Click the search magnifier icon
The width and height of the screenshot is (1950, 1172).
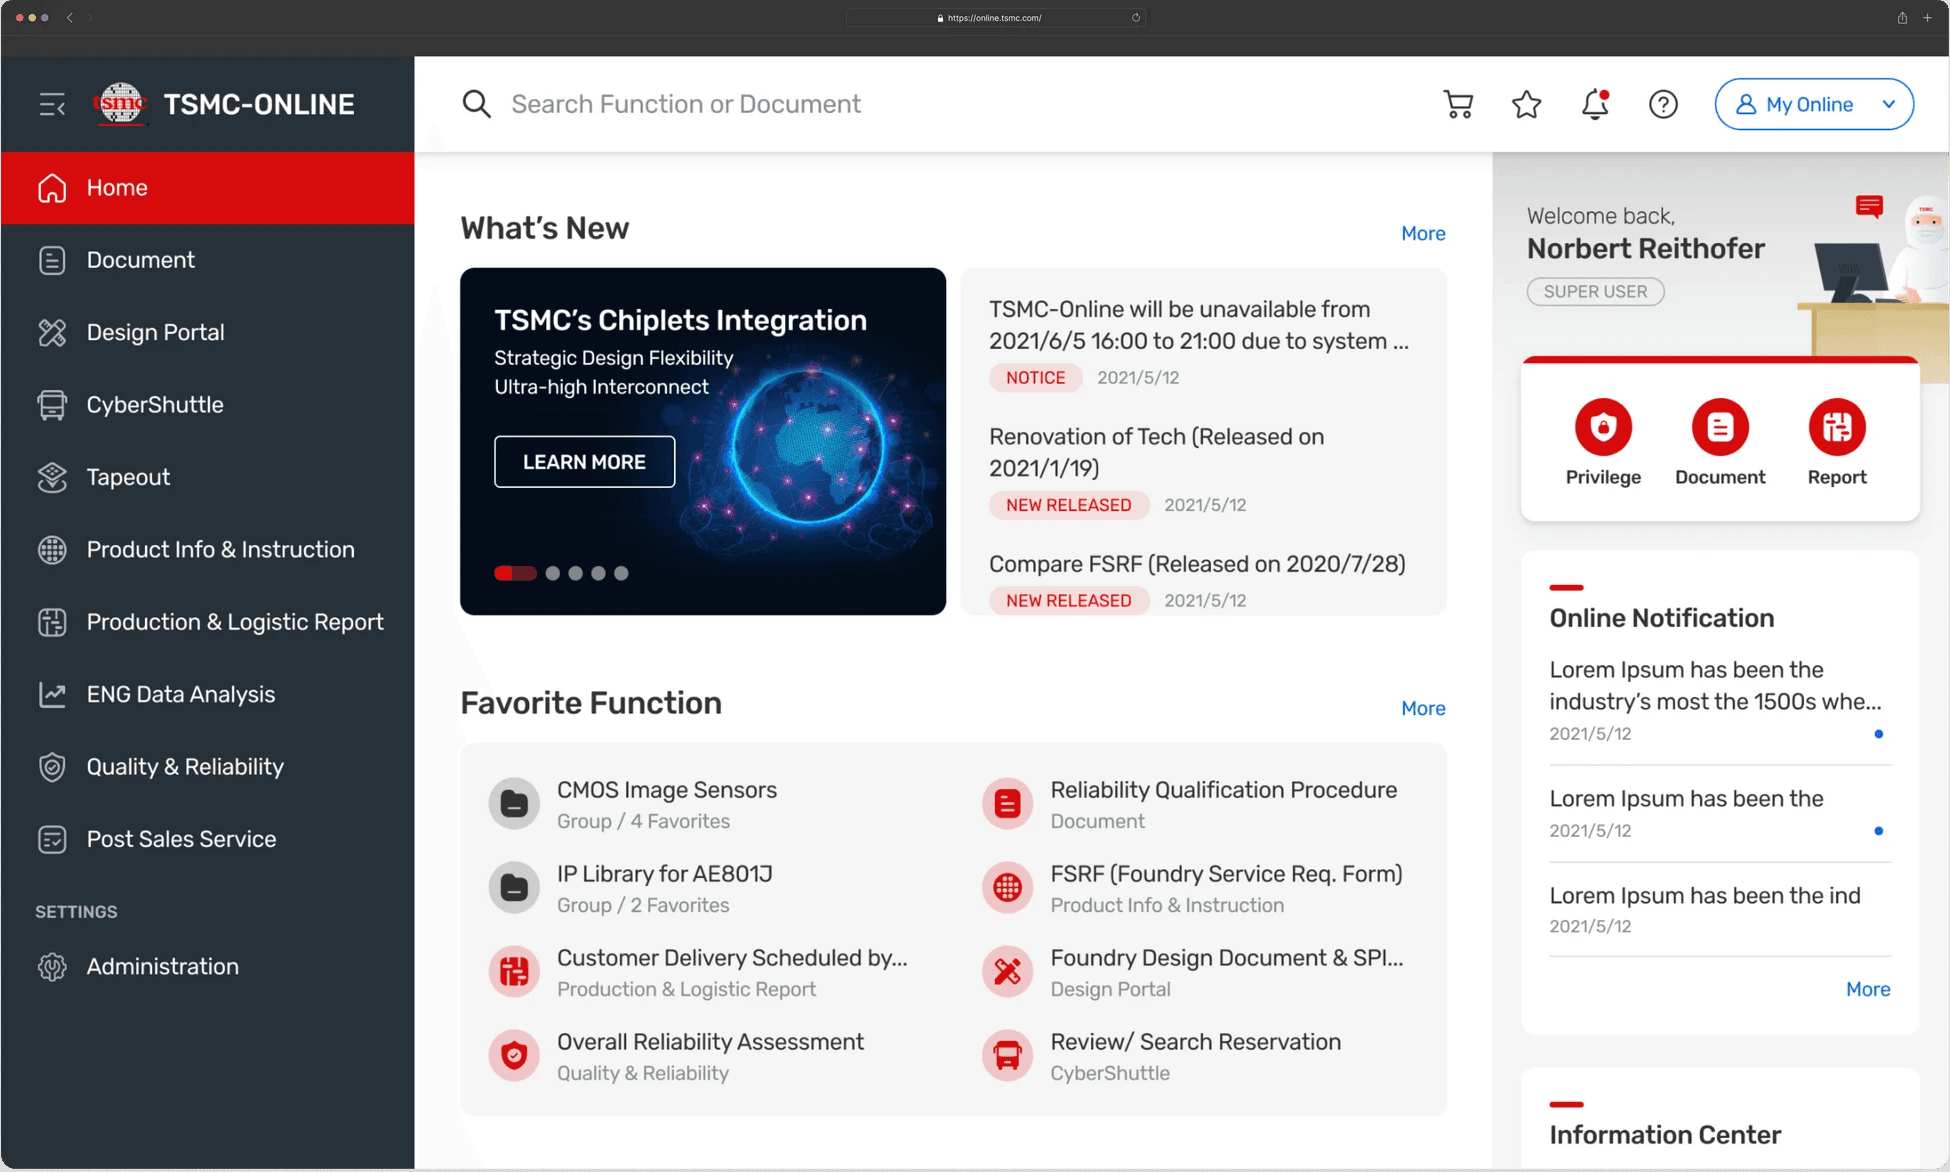[477, 104]
